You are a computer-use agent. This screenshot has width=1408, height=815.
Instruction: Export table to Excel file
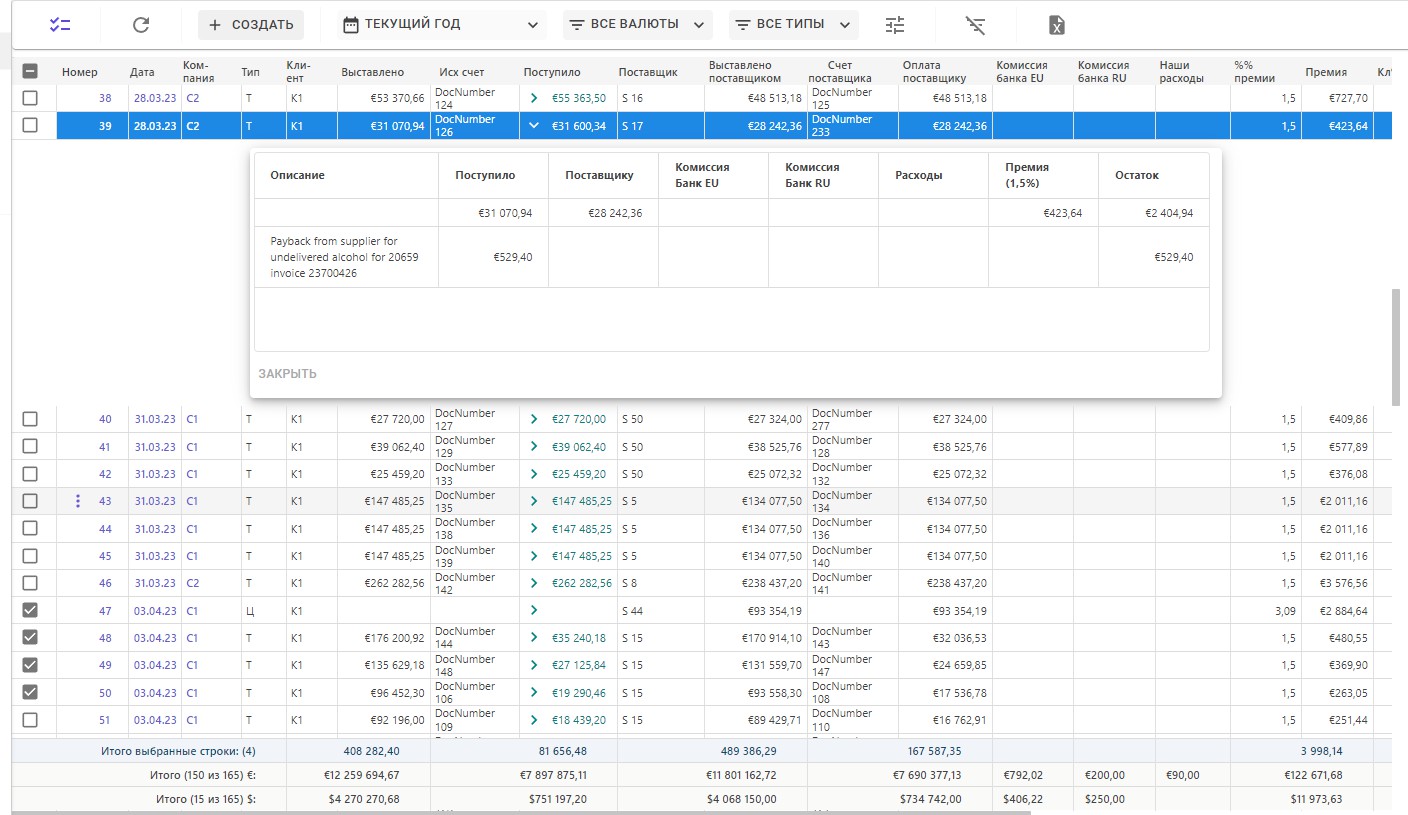point(1057,25)
